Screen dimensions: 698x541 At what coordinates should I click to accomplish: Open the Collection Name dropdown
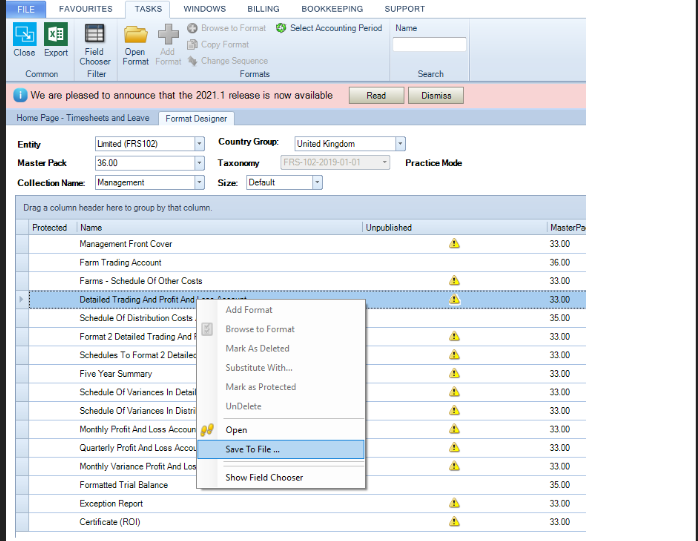(199, 183)
